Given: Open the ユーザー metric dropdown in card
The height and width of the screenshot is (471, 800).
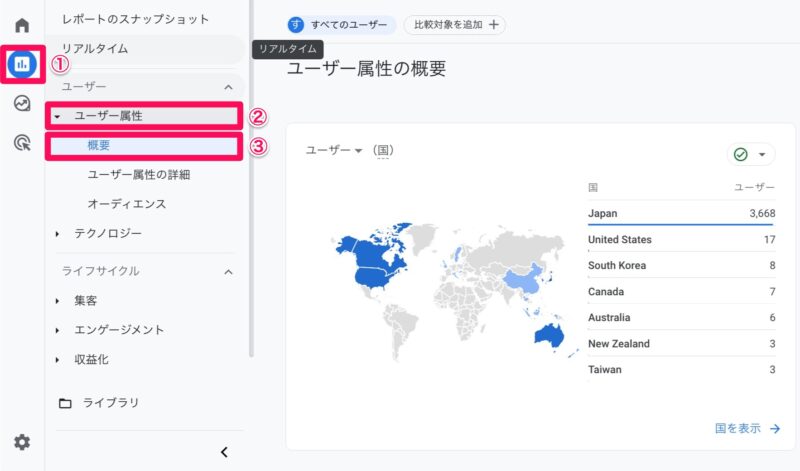Looking at the screenshot, I should tap(334, 151).
